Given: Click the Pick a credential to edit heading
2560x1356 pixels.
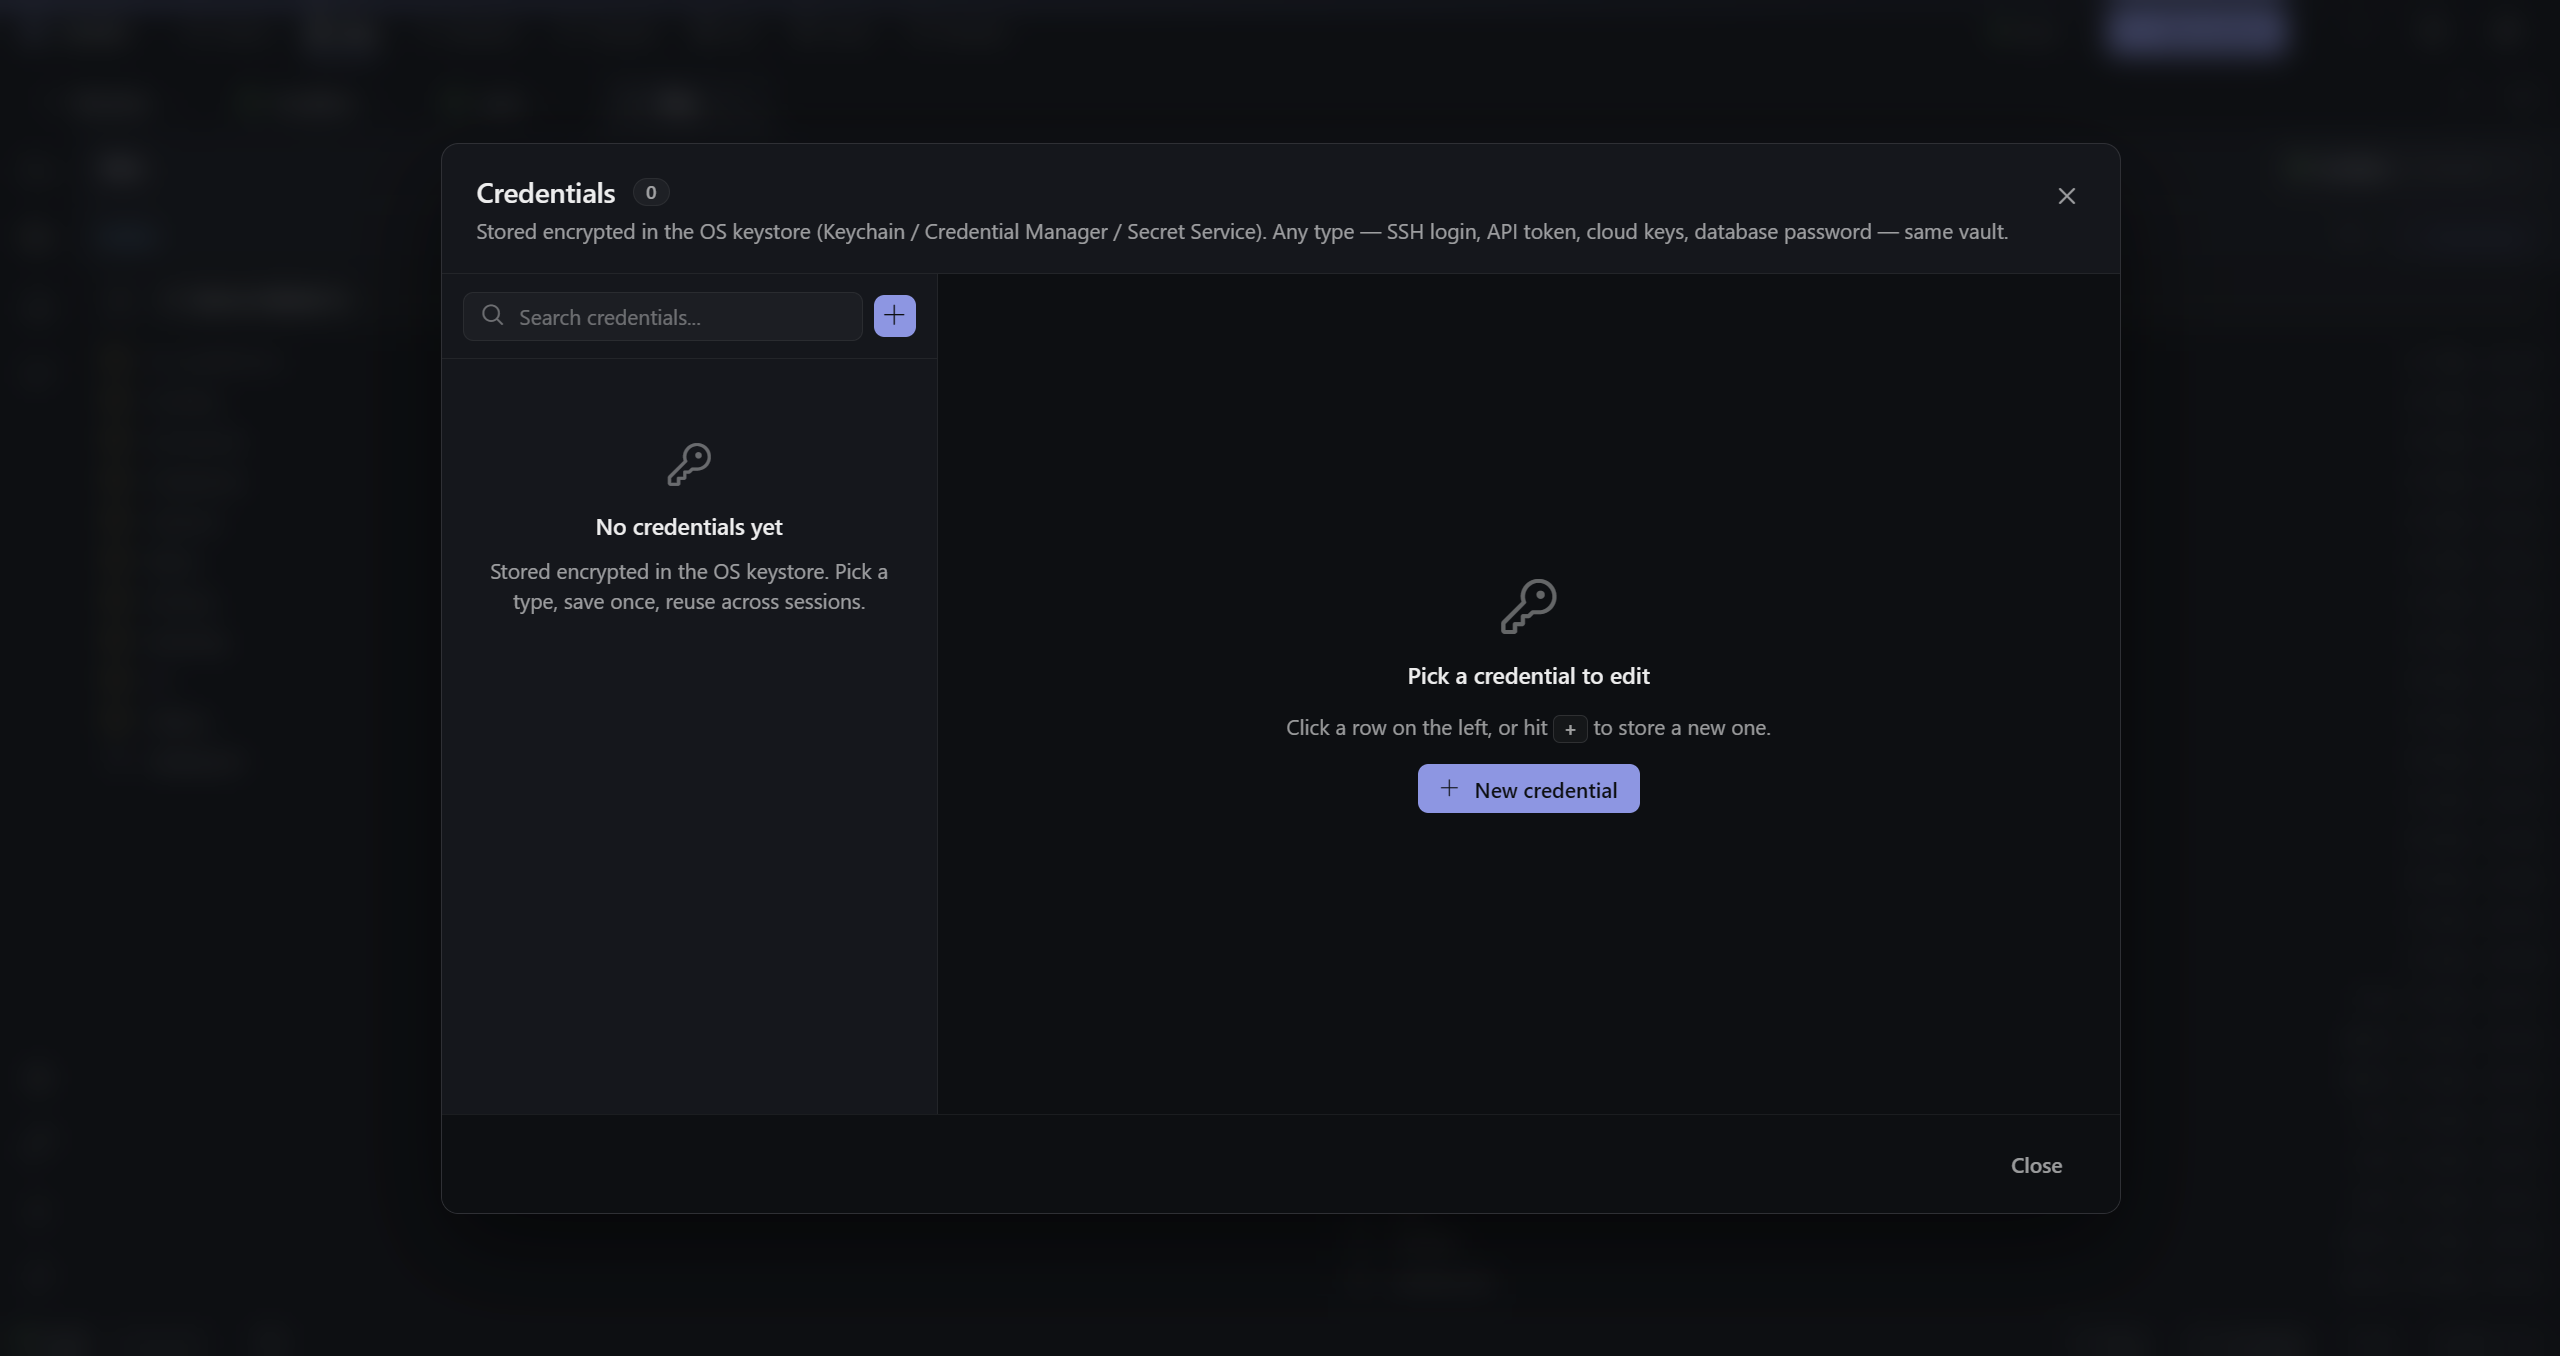Looking at the screenshot, I should click(x=1528, y=676).
